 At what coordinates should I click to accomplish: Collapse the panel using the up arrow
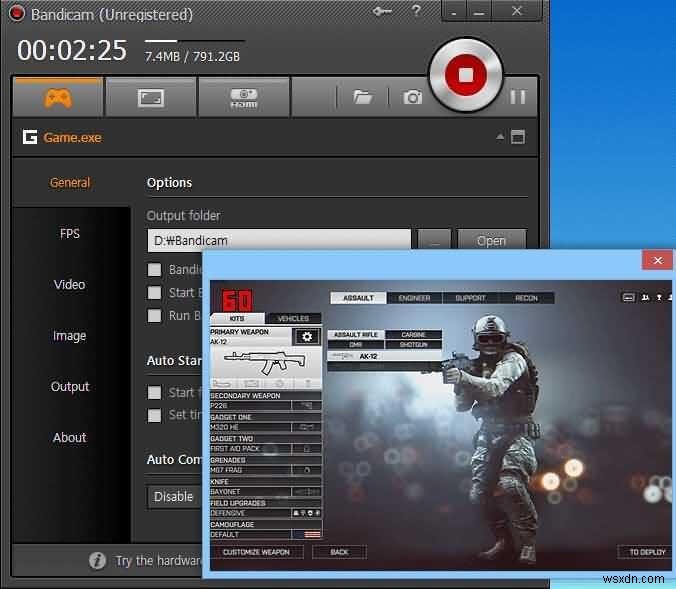coord(500,137)
